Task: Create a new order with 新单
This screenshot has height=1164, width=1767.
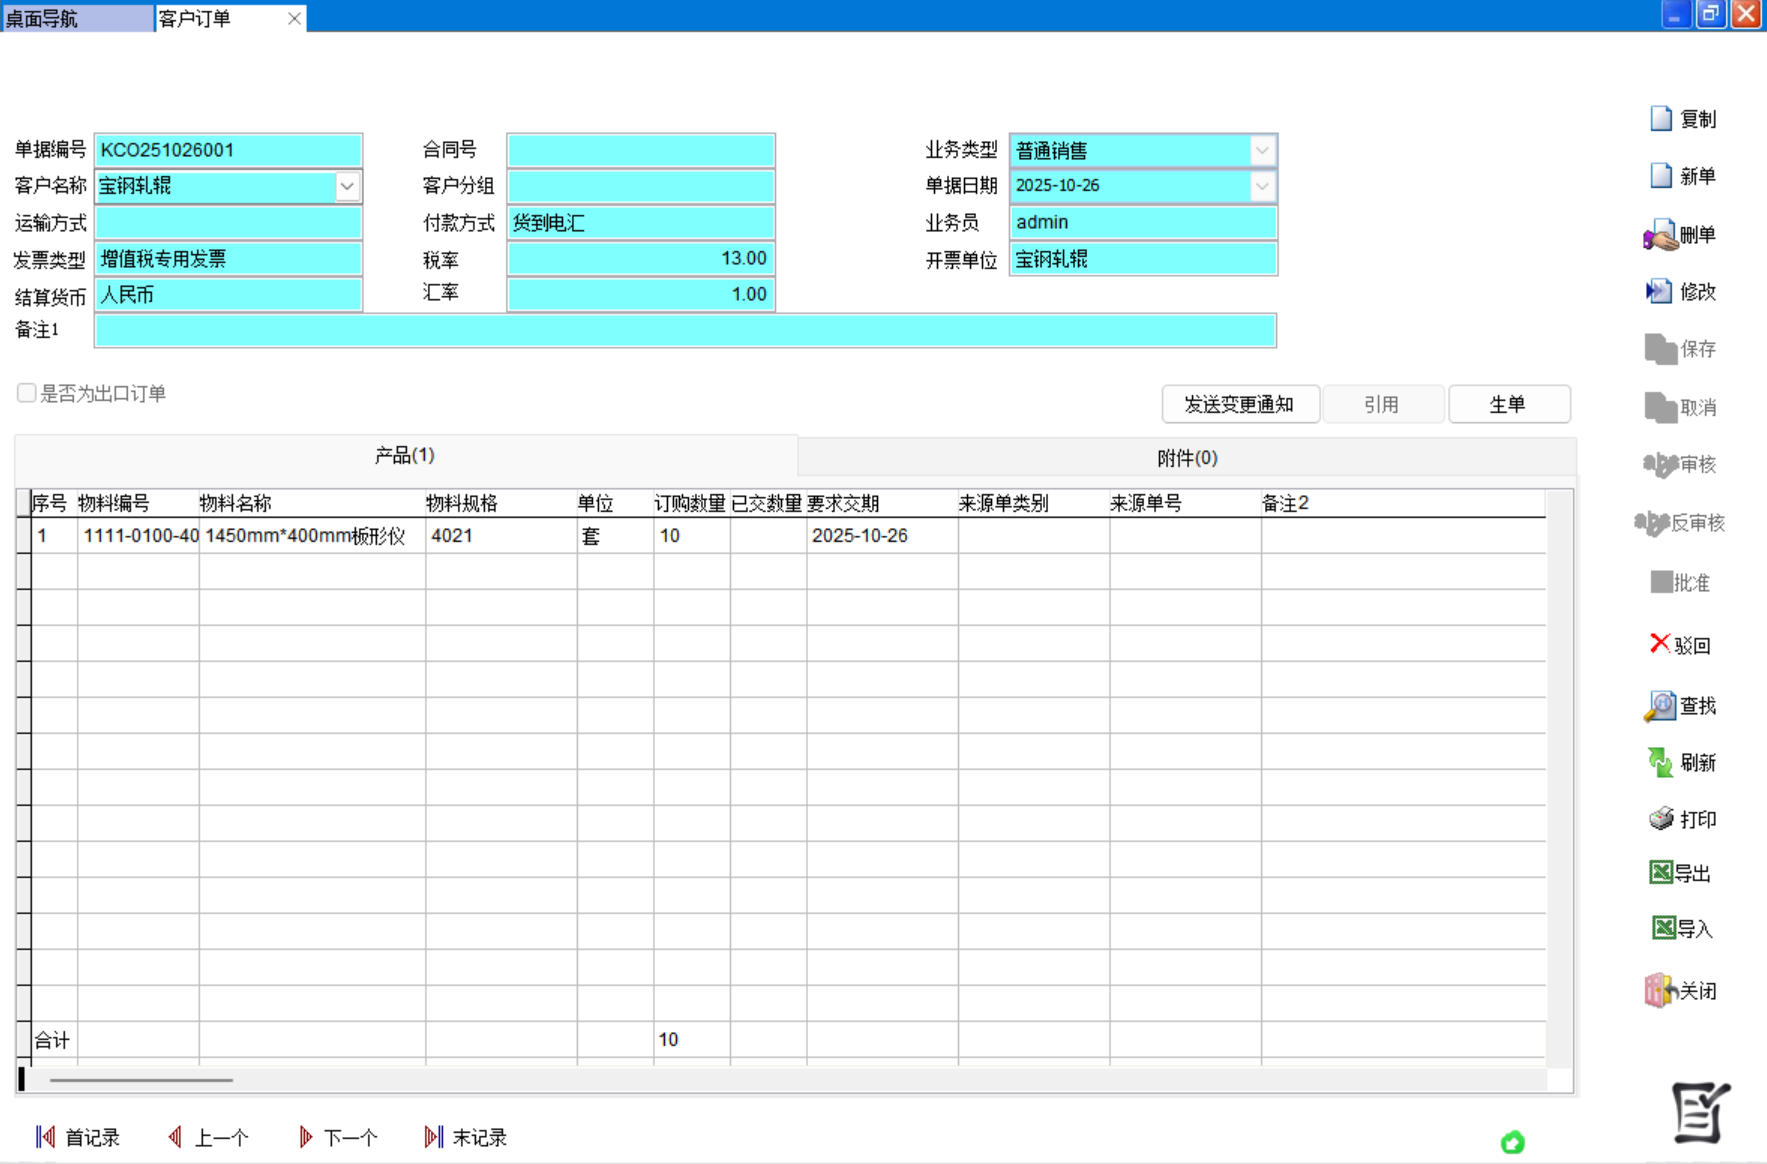Action: (x=1661, y=176)
